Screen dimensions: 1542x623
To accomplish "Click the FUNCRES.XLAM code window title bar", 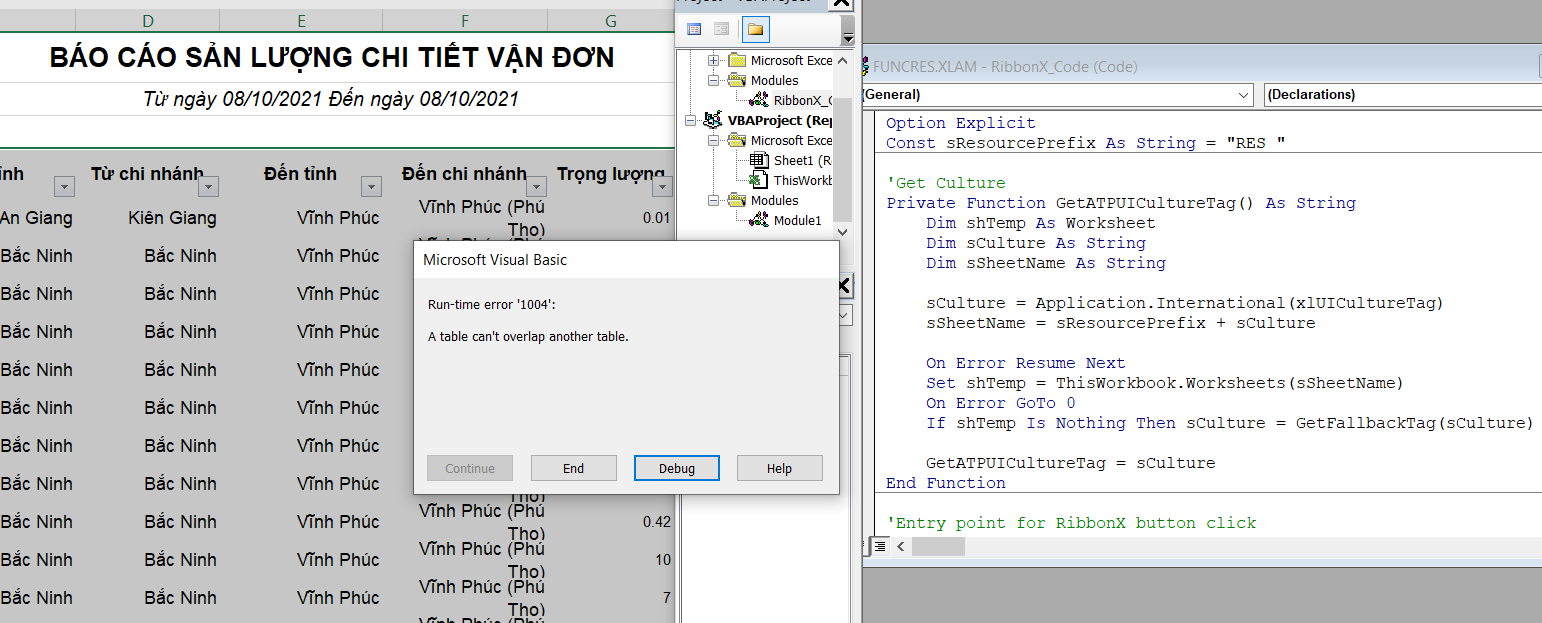I will (x=1200, y=67).
